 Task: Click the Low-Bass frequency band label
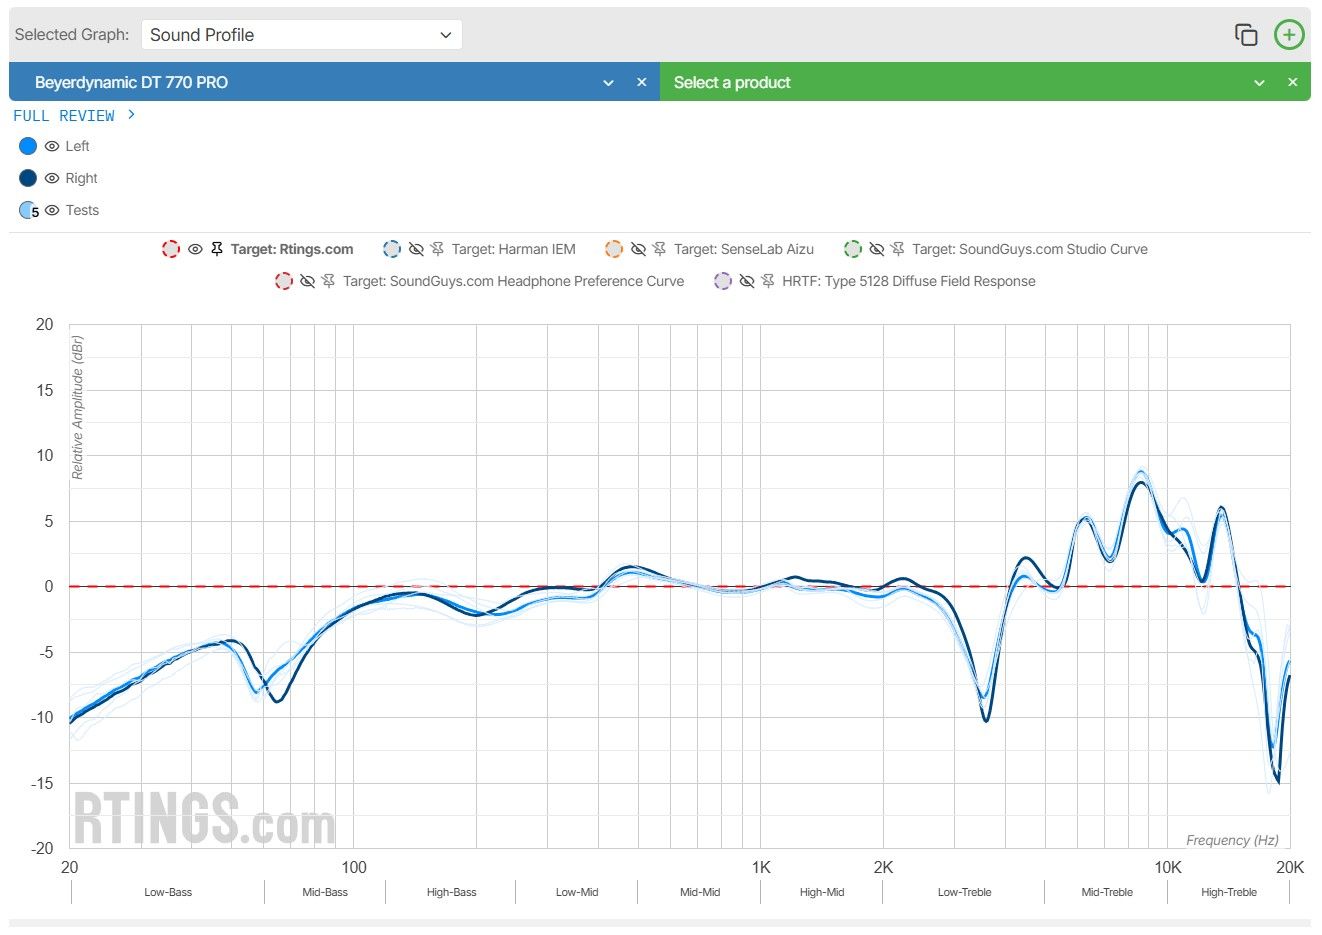tap(168, 892)
